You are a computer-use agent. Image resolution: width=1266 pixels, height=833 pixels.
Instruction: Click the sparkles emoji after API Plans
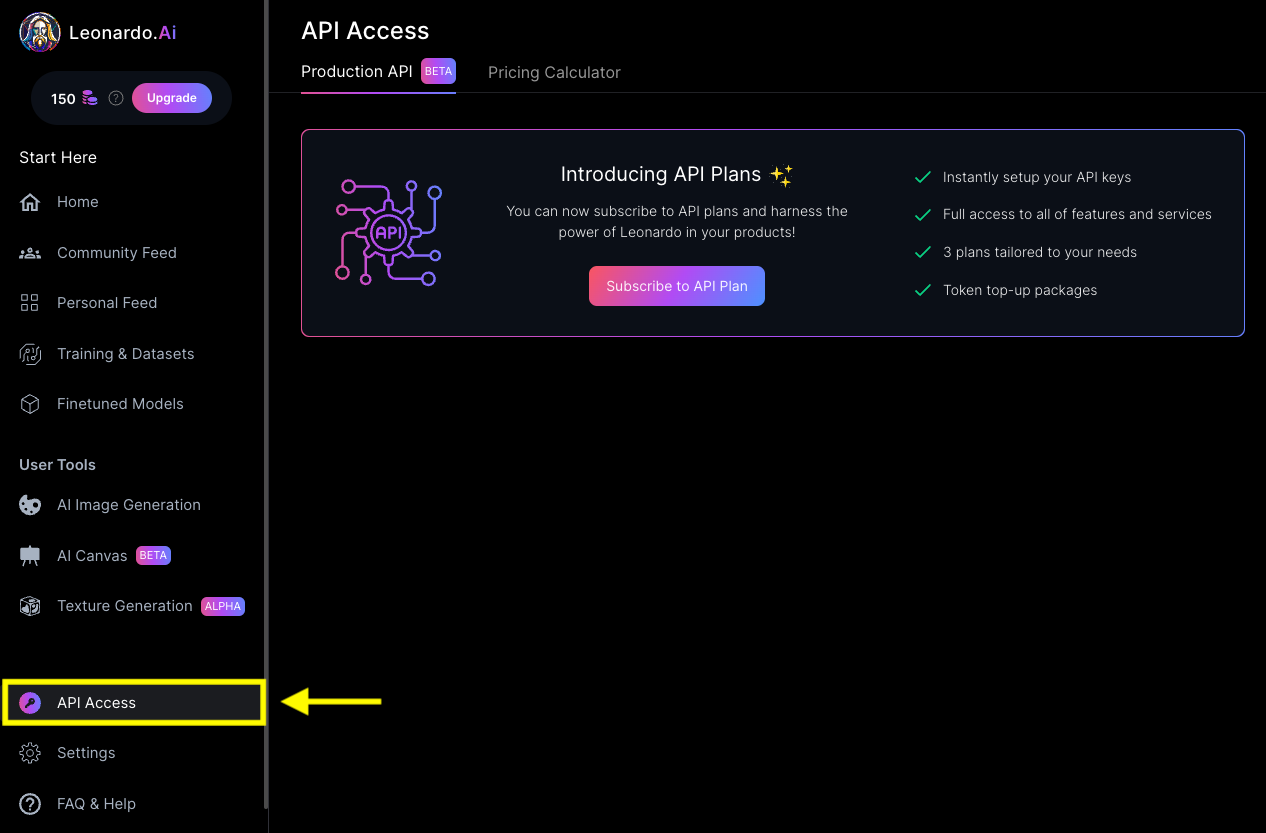coord(782,175)
